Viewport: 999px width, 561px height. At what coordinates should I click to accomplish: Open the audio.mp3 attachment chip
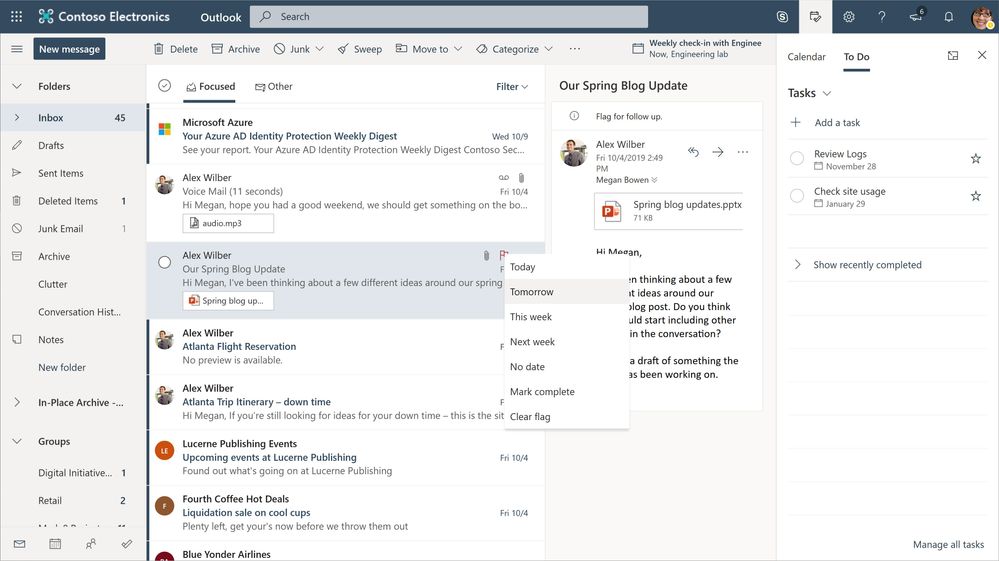(x=228, y=223)
